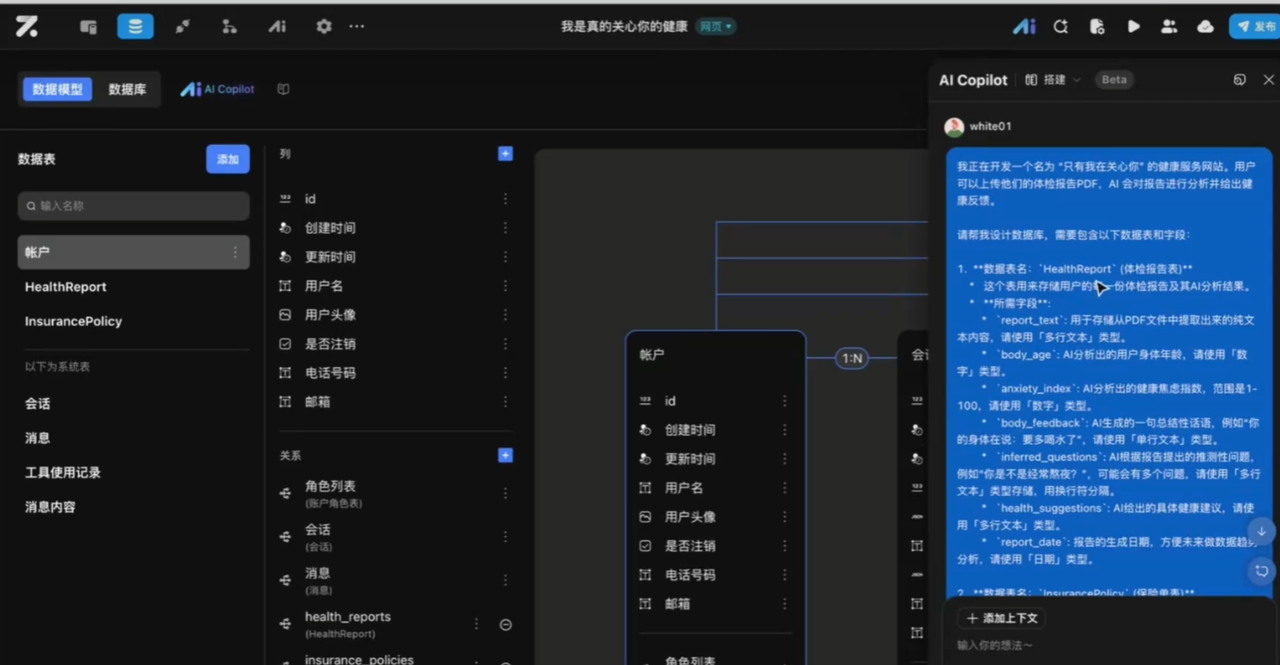Click 添加 button to add data table
This screenshot has width=1280, height=665.
pos(228,159)
